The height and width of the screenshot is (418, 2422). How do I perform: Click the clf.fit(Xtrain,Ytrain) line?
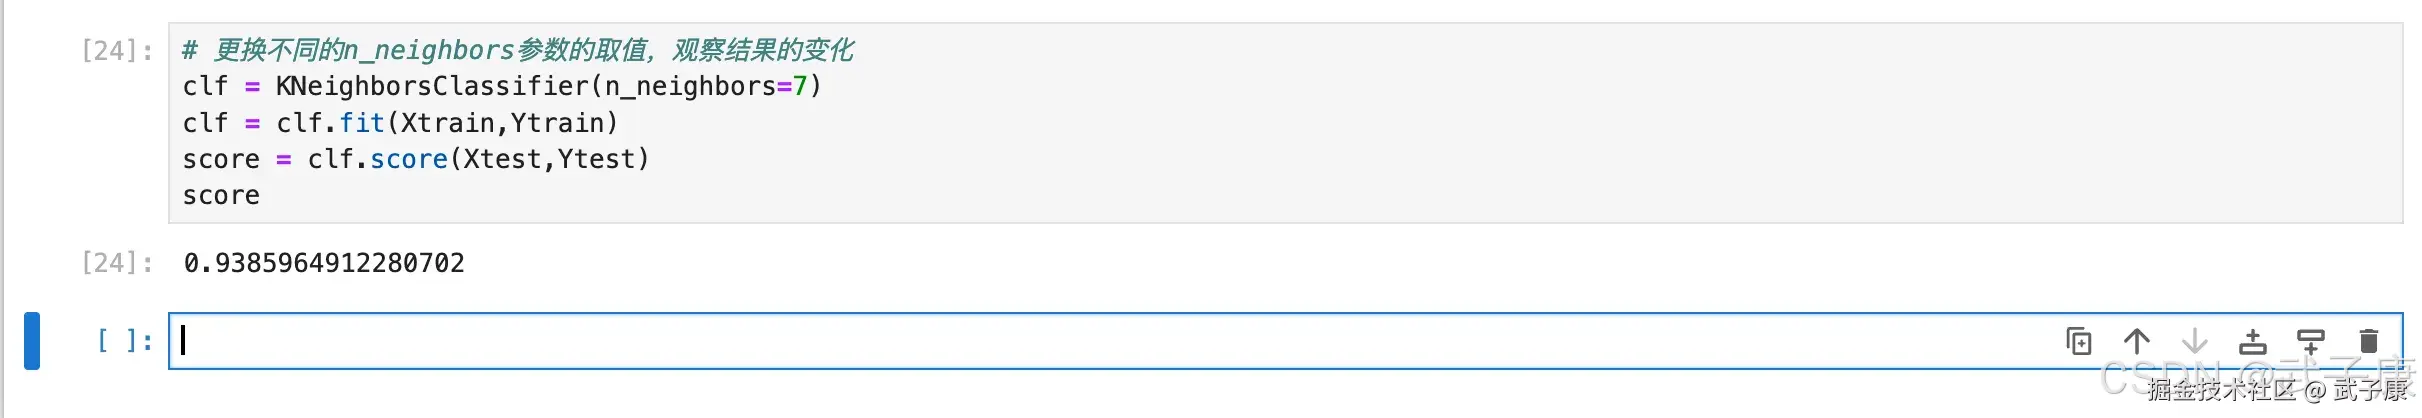[400, 123]
